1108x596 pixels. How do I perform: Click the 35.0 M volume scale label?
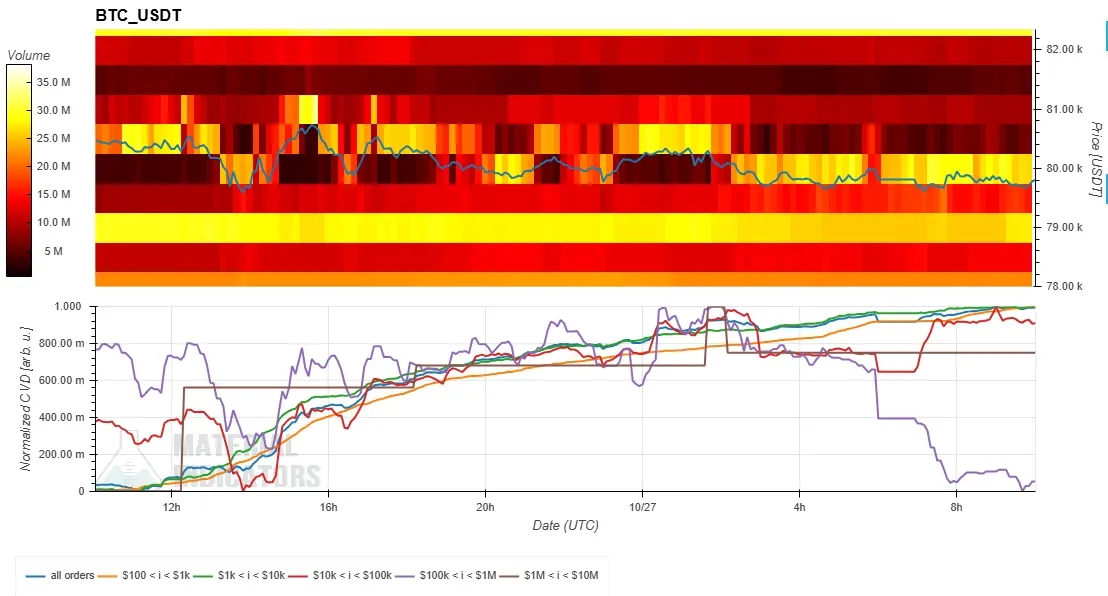click(x=54, y=83)
